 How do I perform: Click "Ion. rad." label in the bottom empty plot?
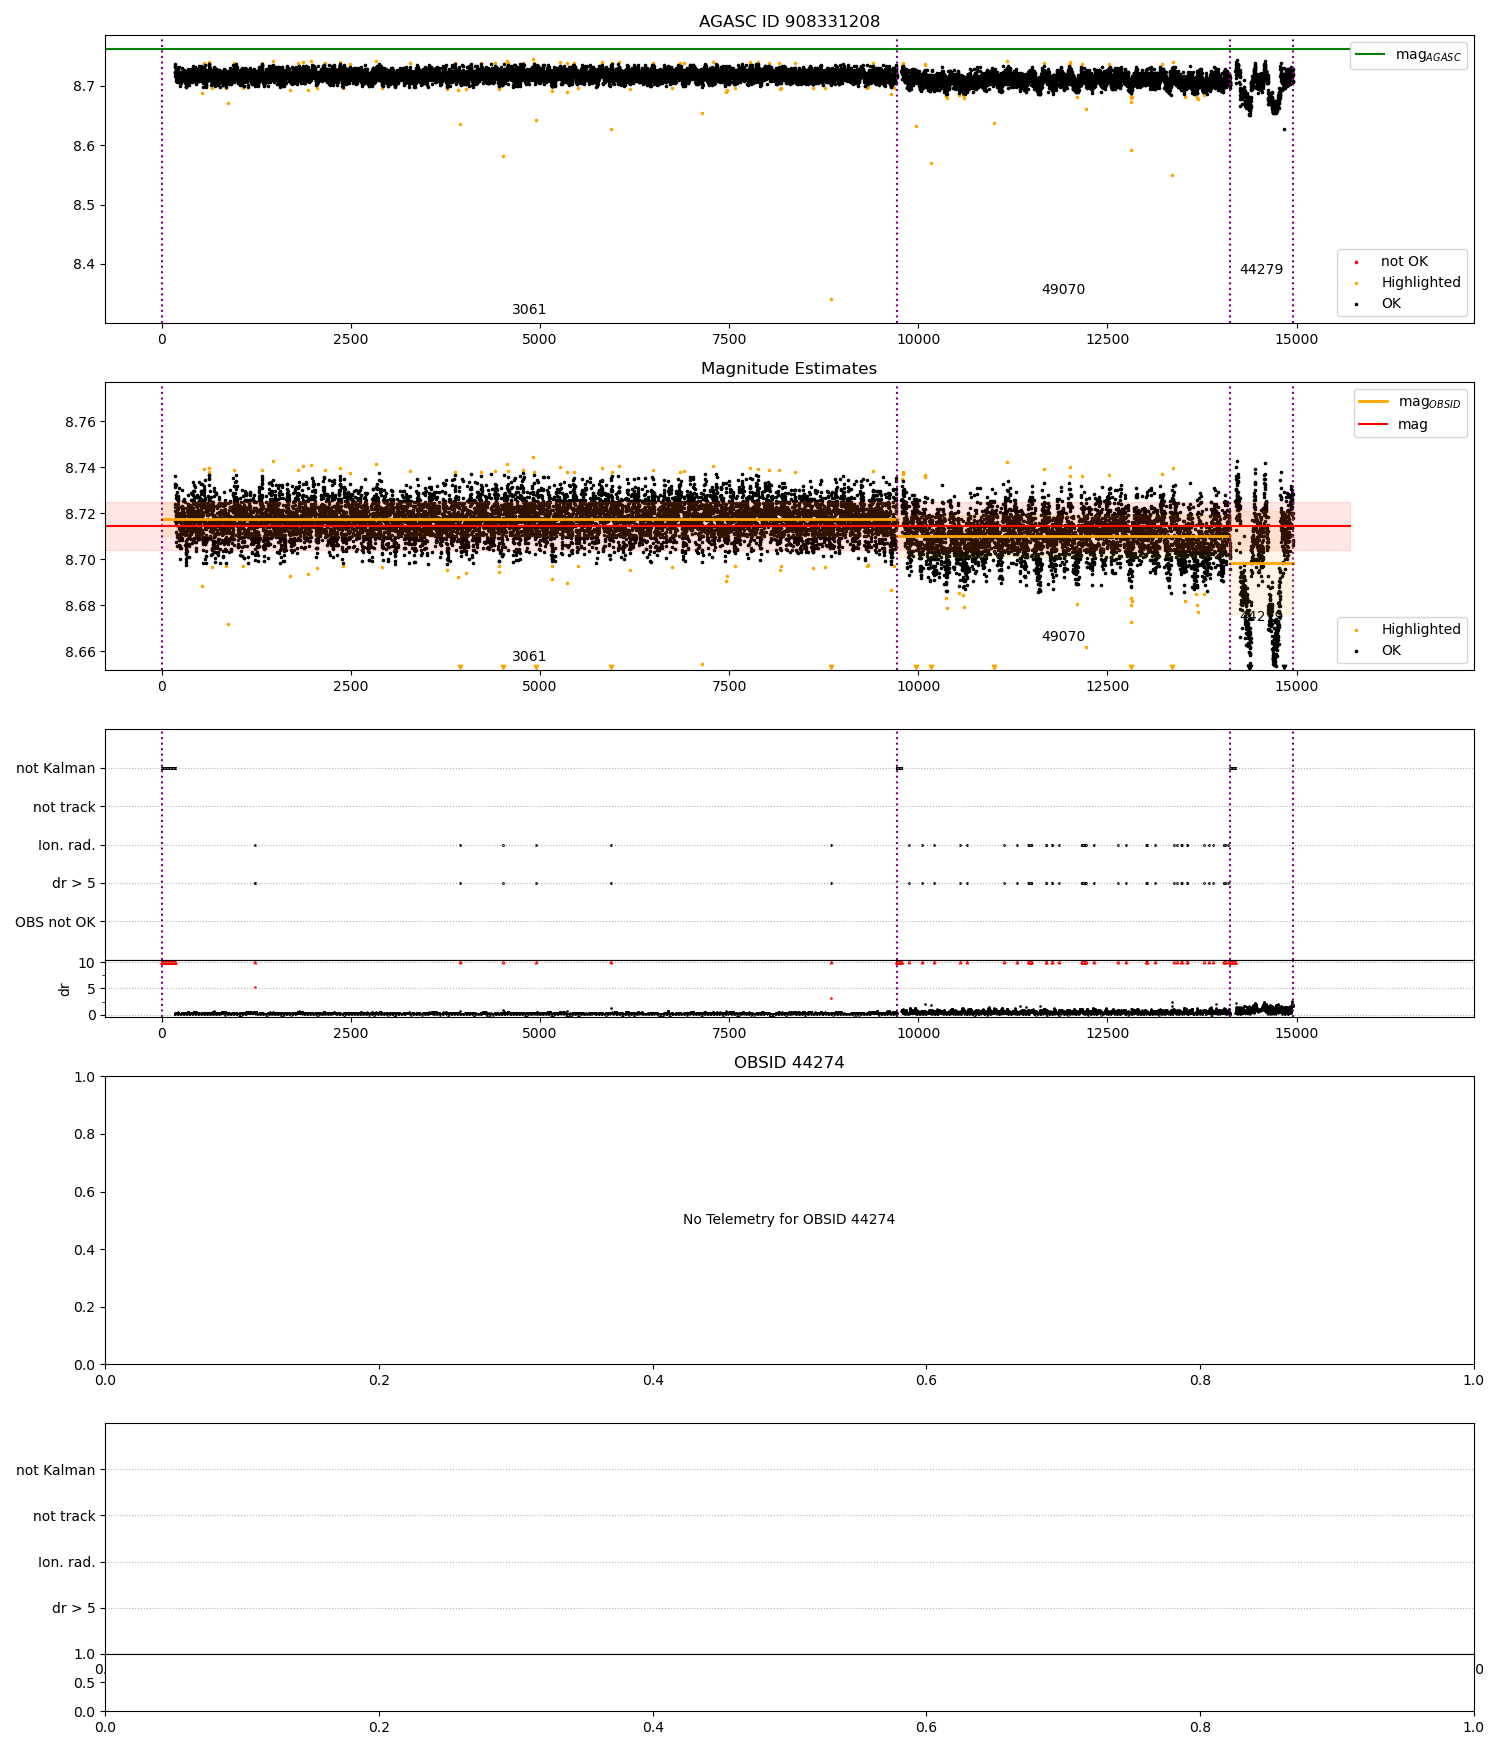(x=67, y=1563)
